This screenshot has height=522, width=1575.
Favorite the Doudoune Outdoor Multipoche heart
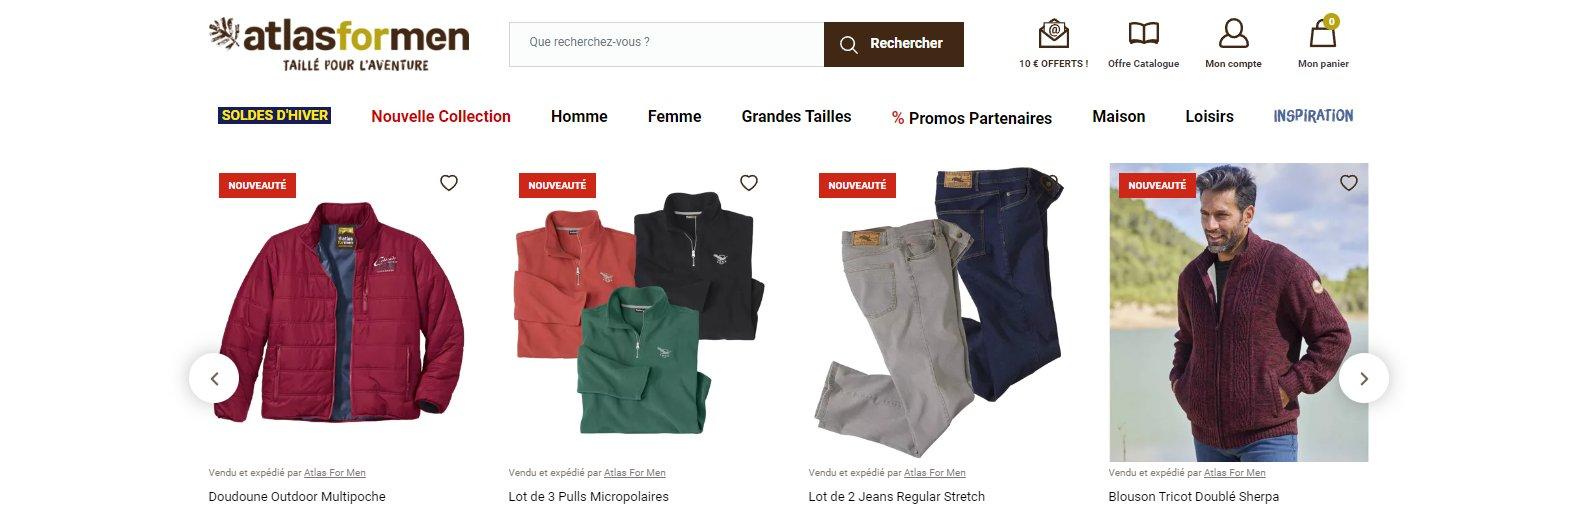tap(449, 183)
